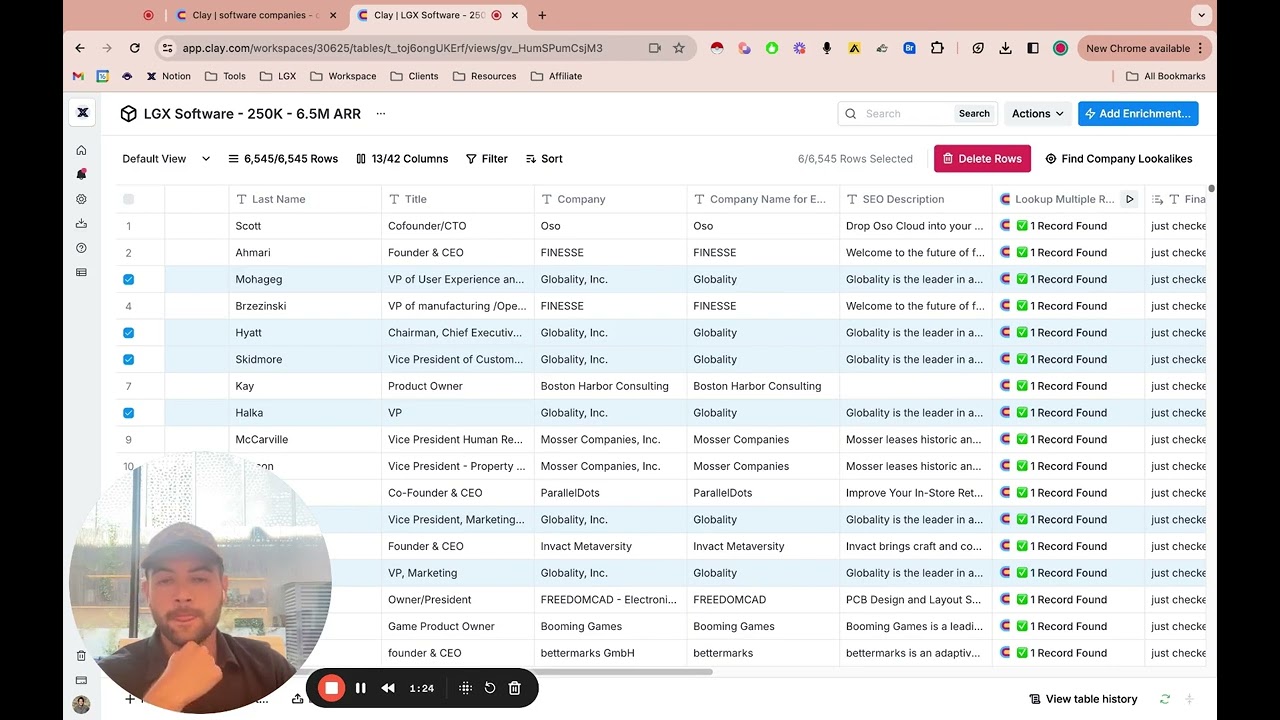Open the 13/42 Columns selector
This screenshot has height=720, width=1280.
402,158
